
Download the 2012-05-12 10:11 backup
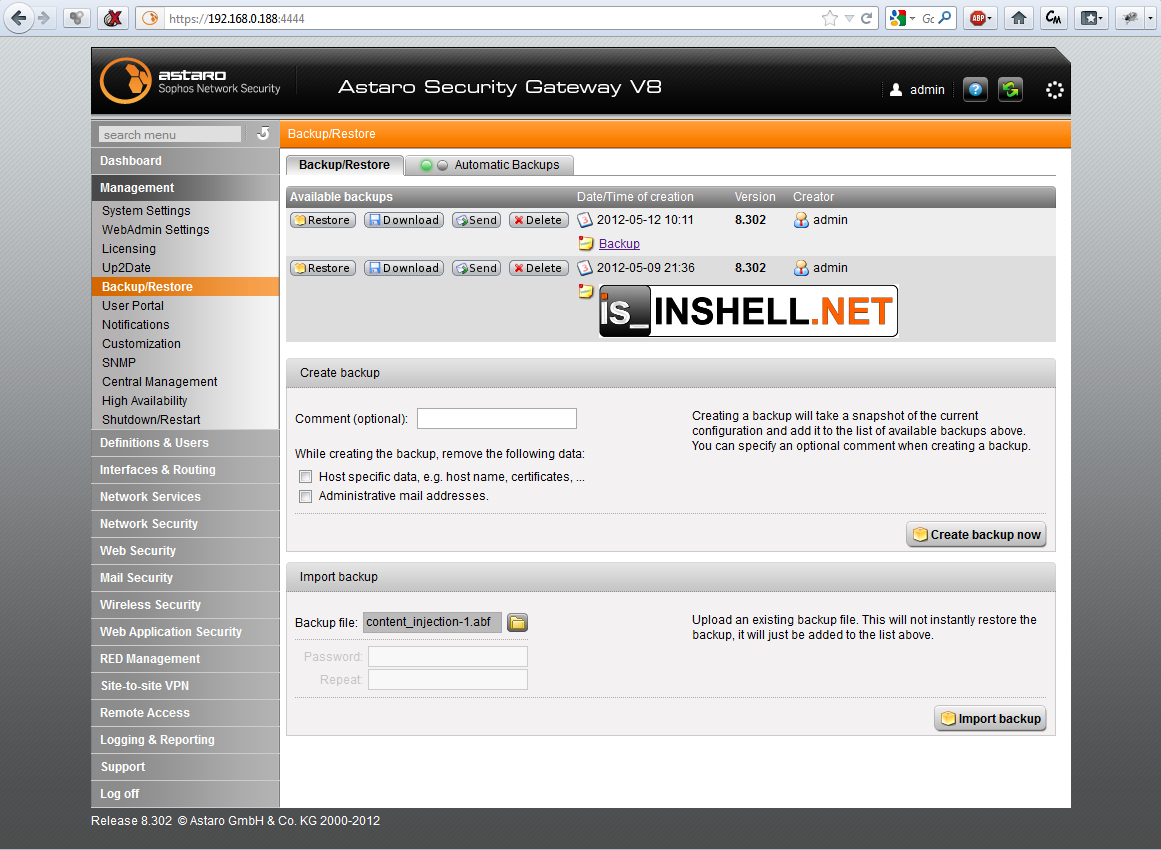404,220
